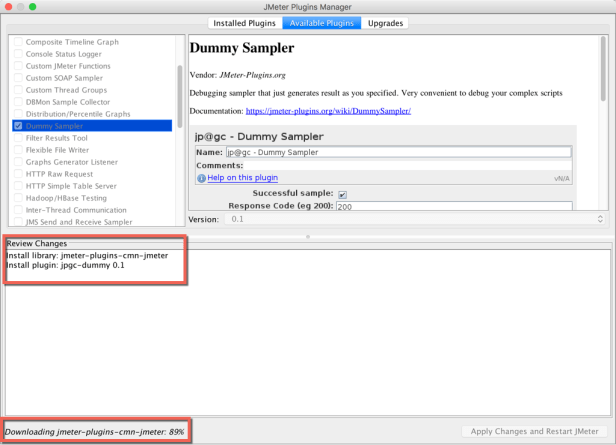Check the HTTP Simple Table Server checkbox
The height and width of the screenshot is (445, 616).
18,186
